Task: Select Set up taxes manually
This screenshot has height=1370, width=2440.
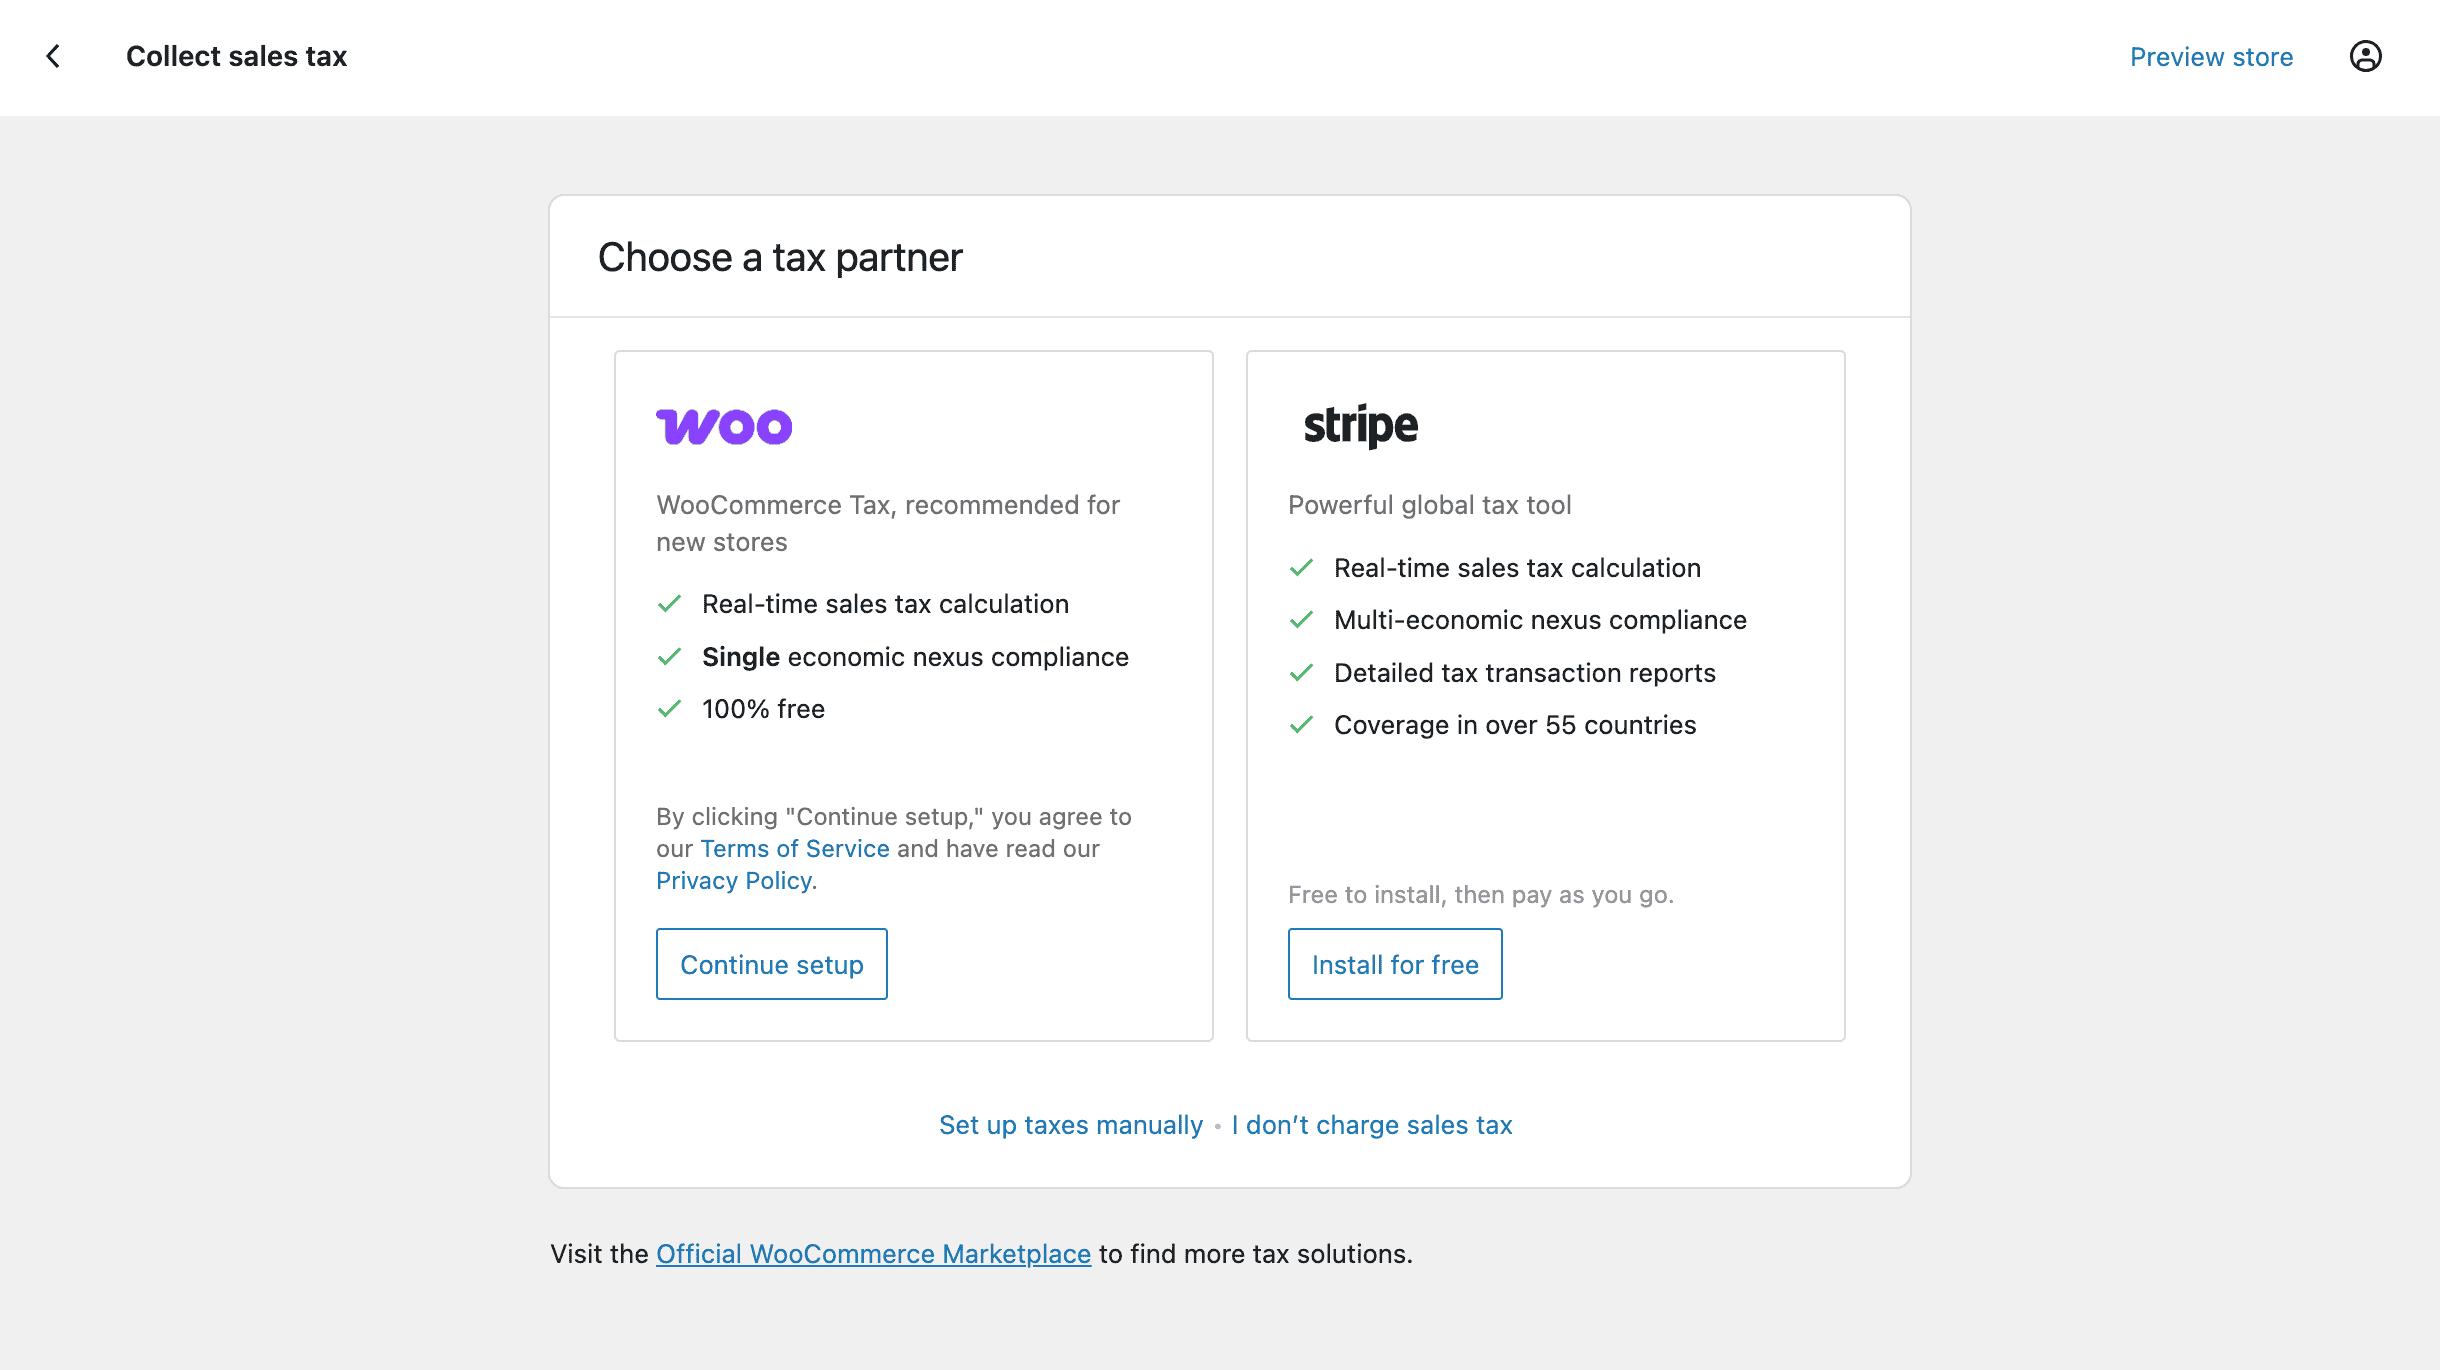Action: pyautogui.click(x=1070, y=1125)
